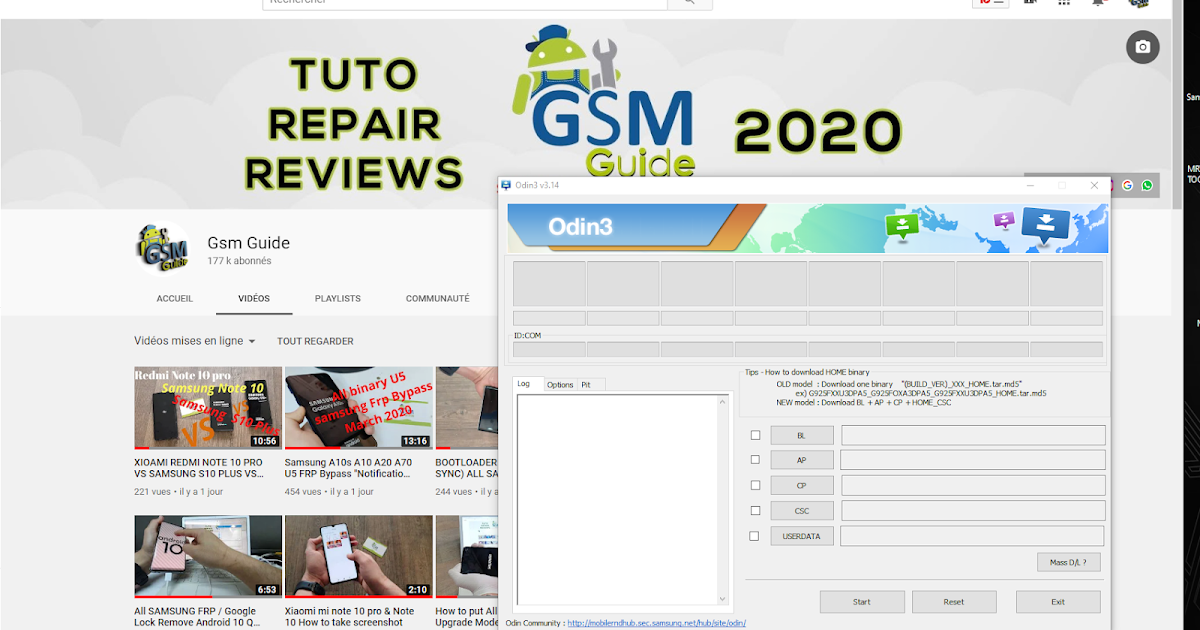
Task: Expand the Vidéos mises en ligne dropdown
Action: [x=195, y=341]
